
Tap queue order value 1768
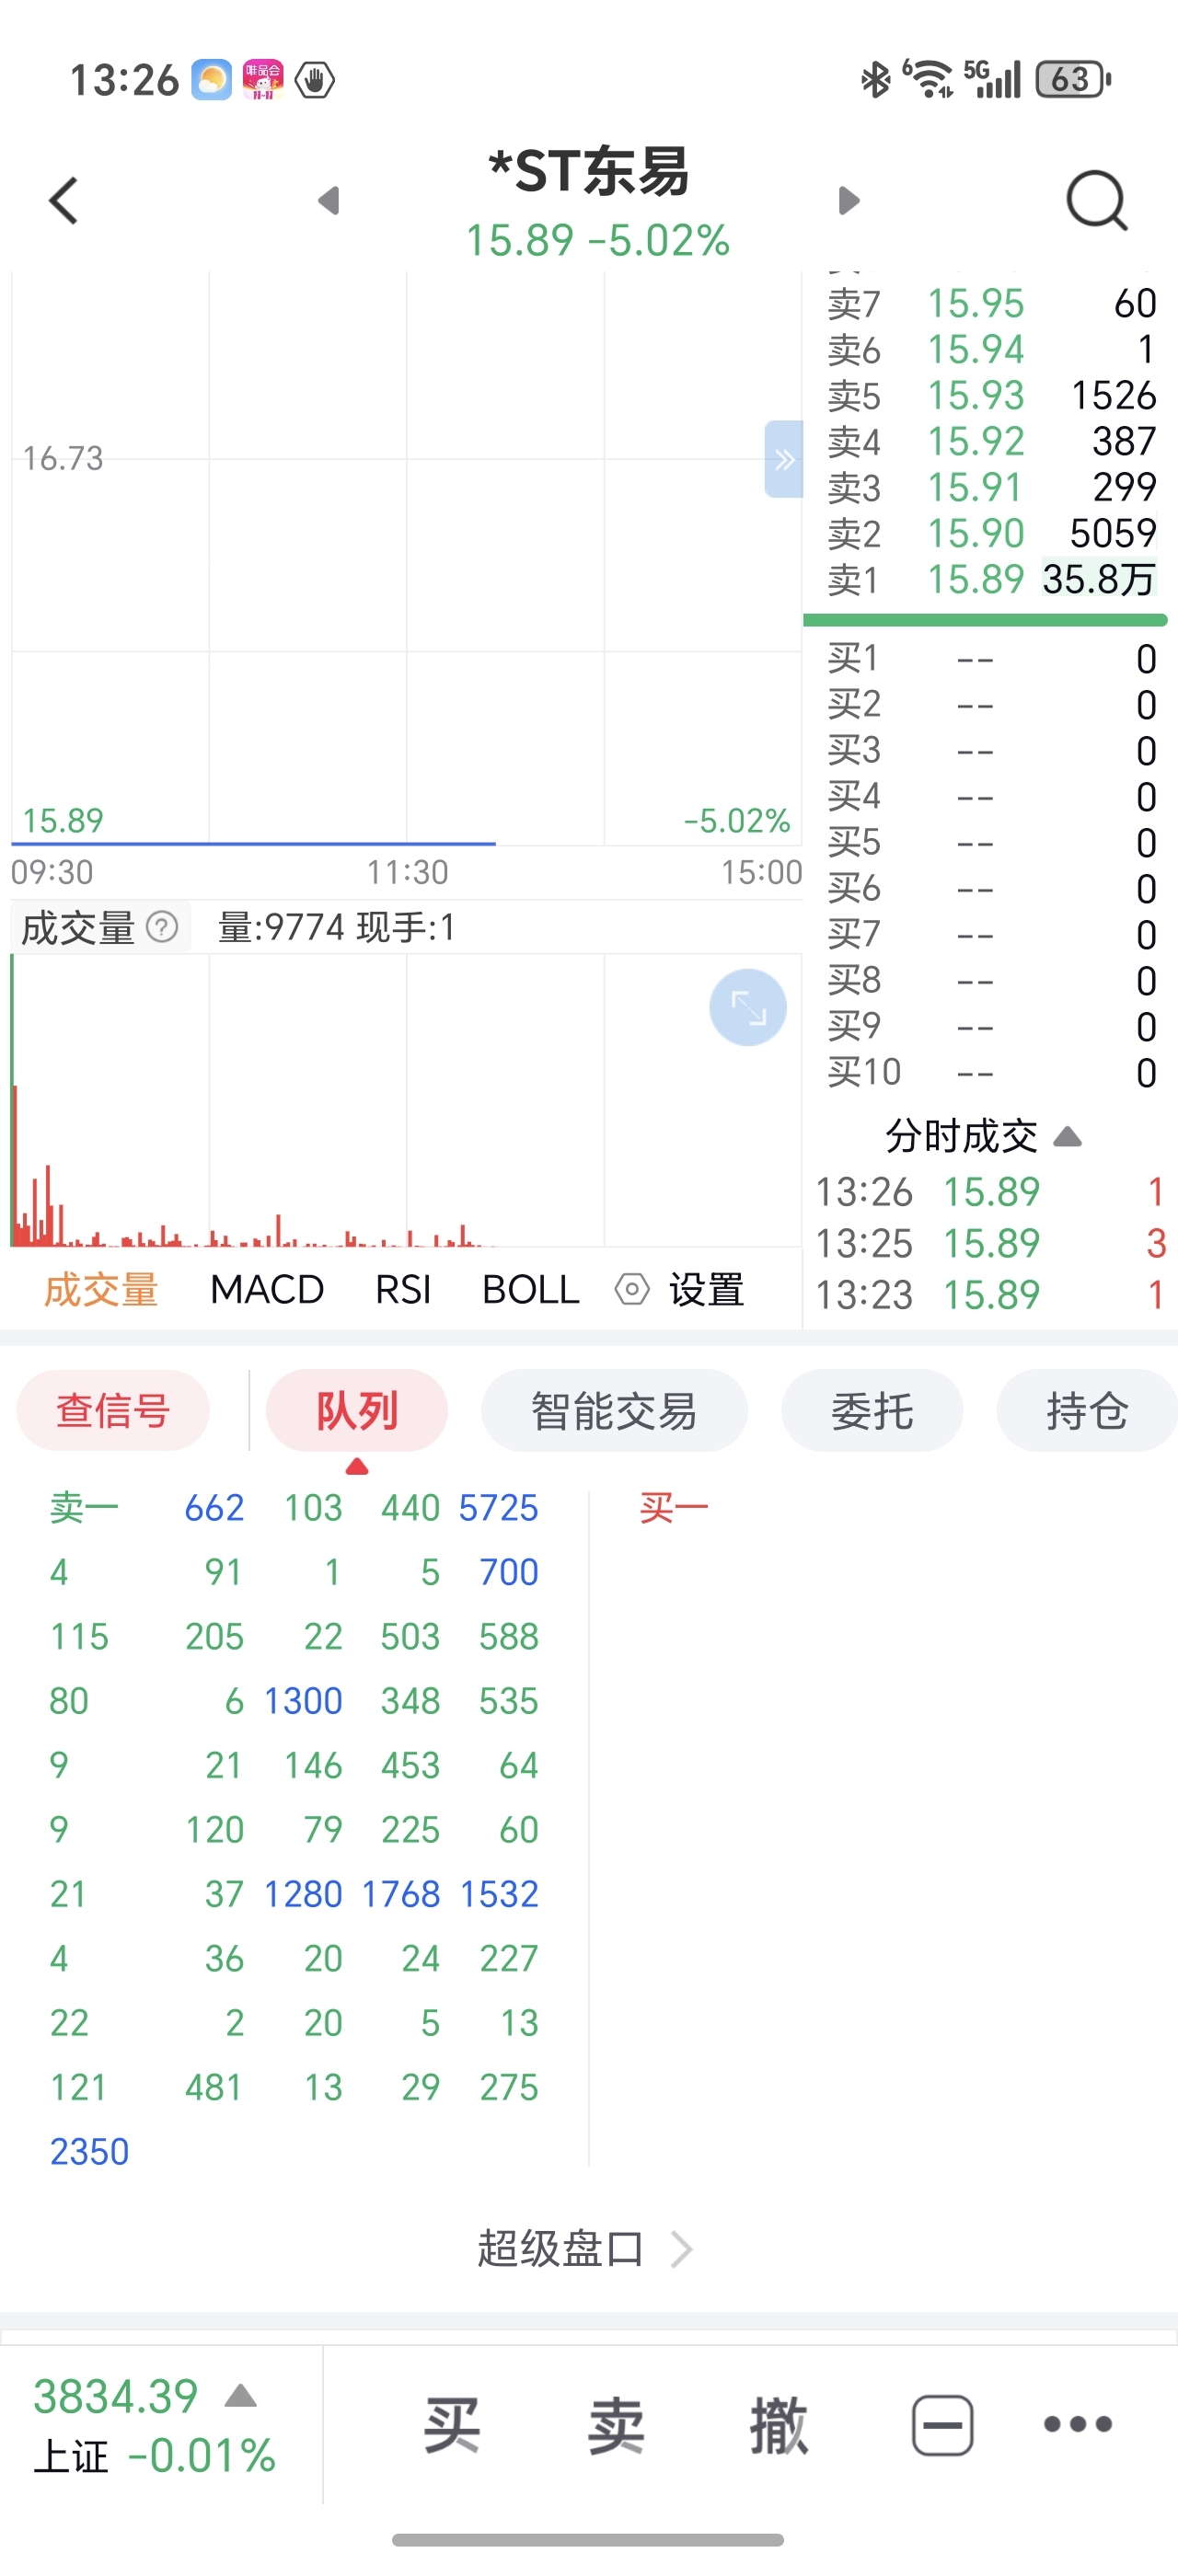click(x=400, y=1893)
